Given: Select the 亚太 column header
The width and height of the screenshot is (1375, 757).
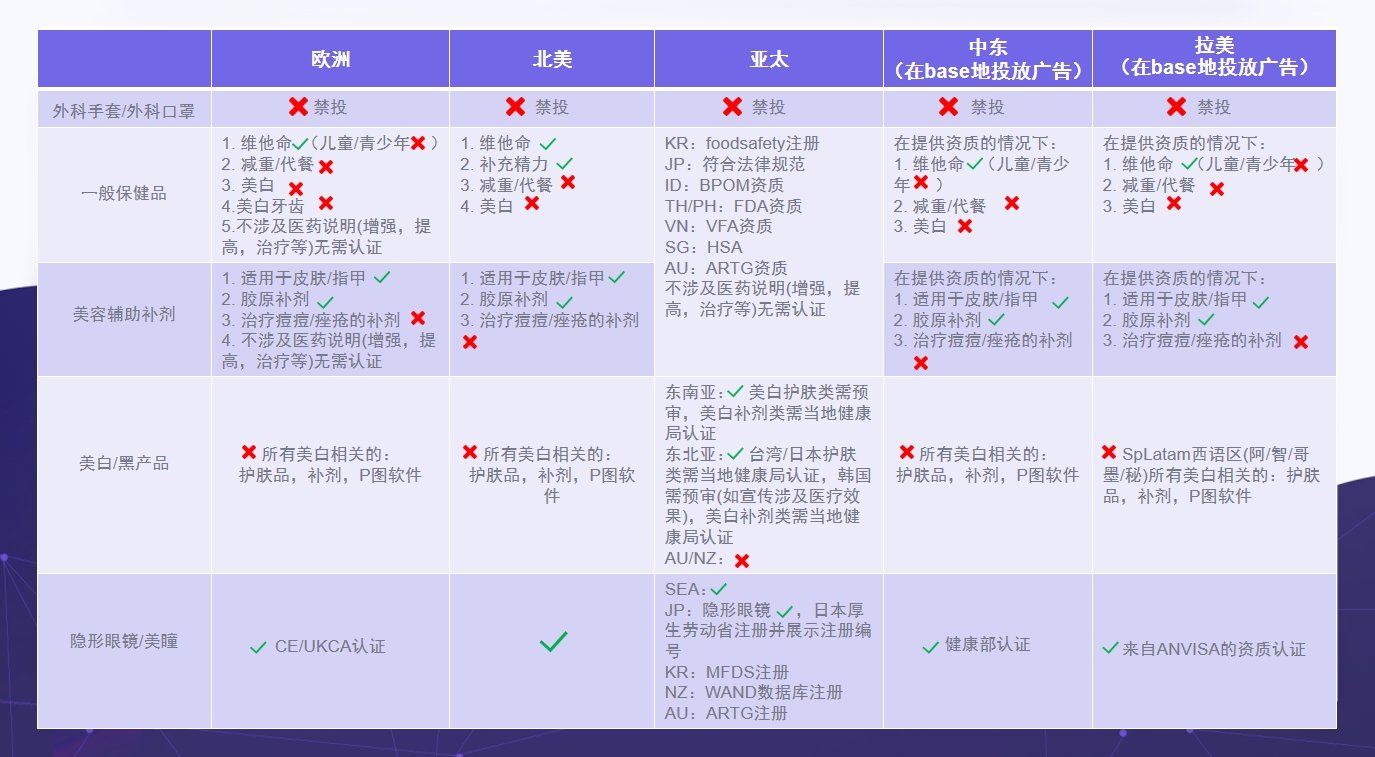Looking at the screenshot, I should [769, 59].
